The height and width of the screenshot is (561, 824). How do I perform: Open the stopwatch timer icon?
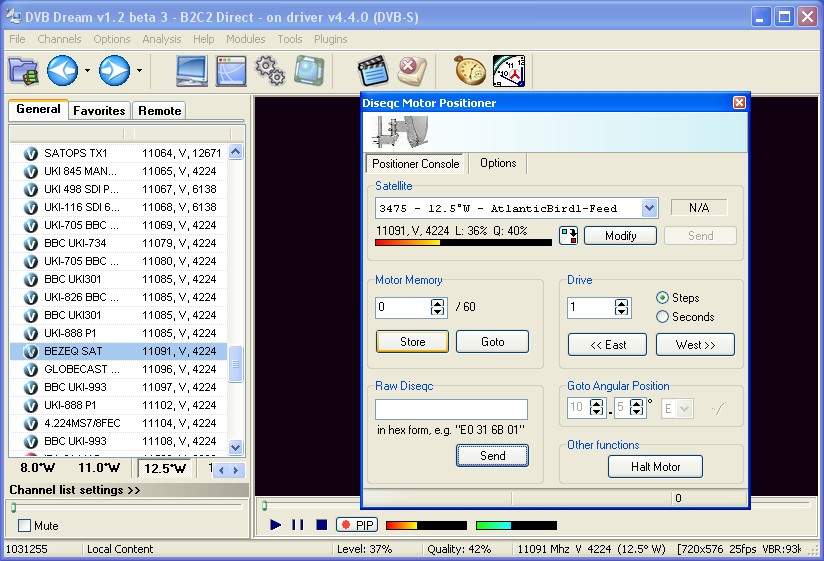click(x=469, y=70)
